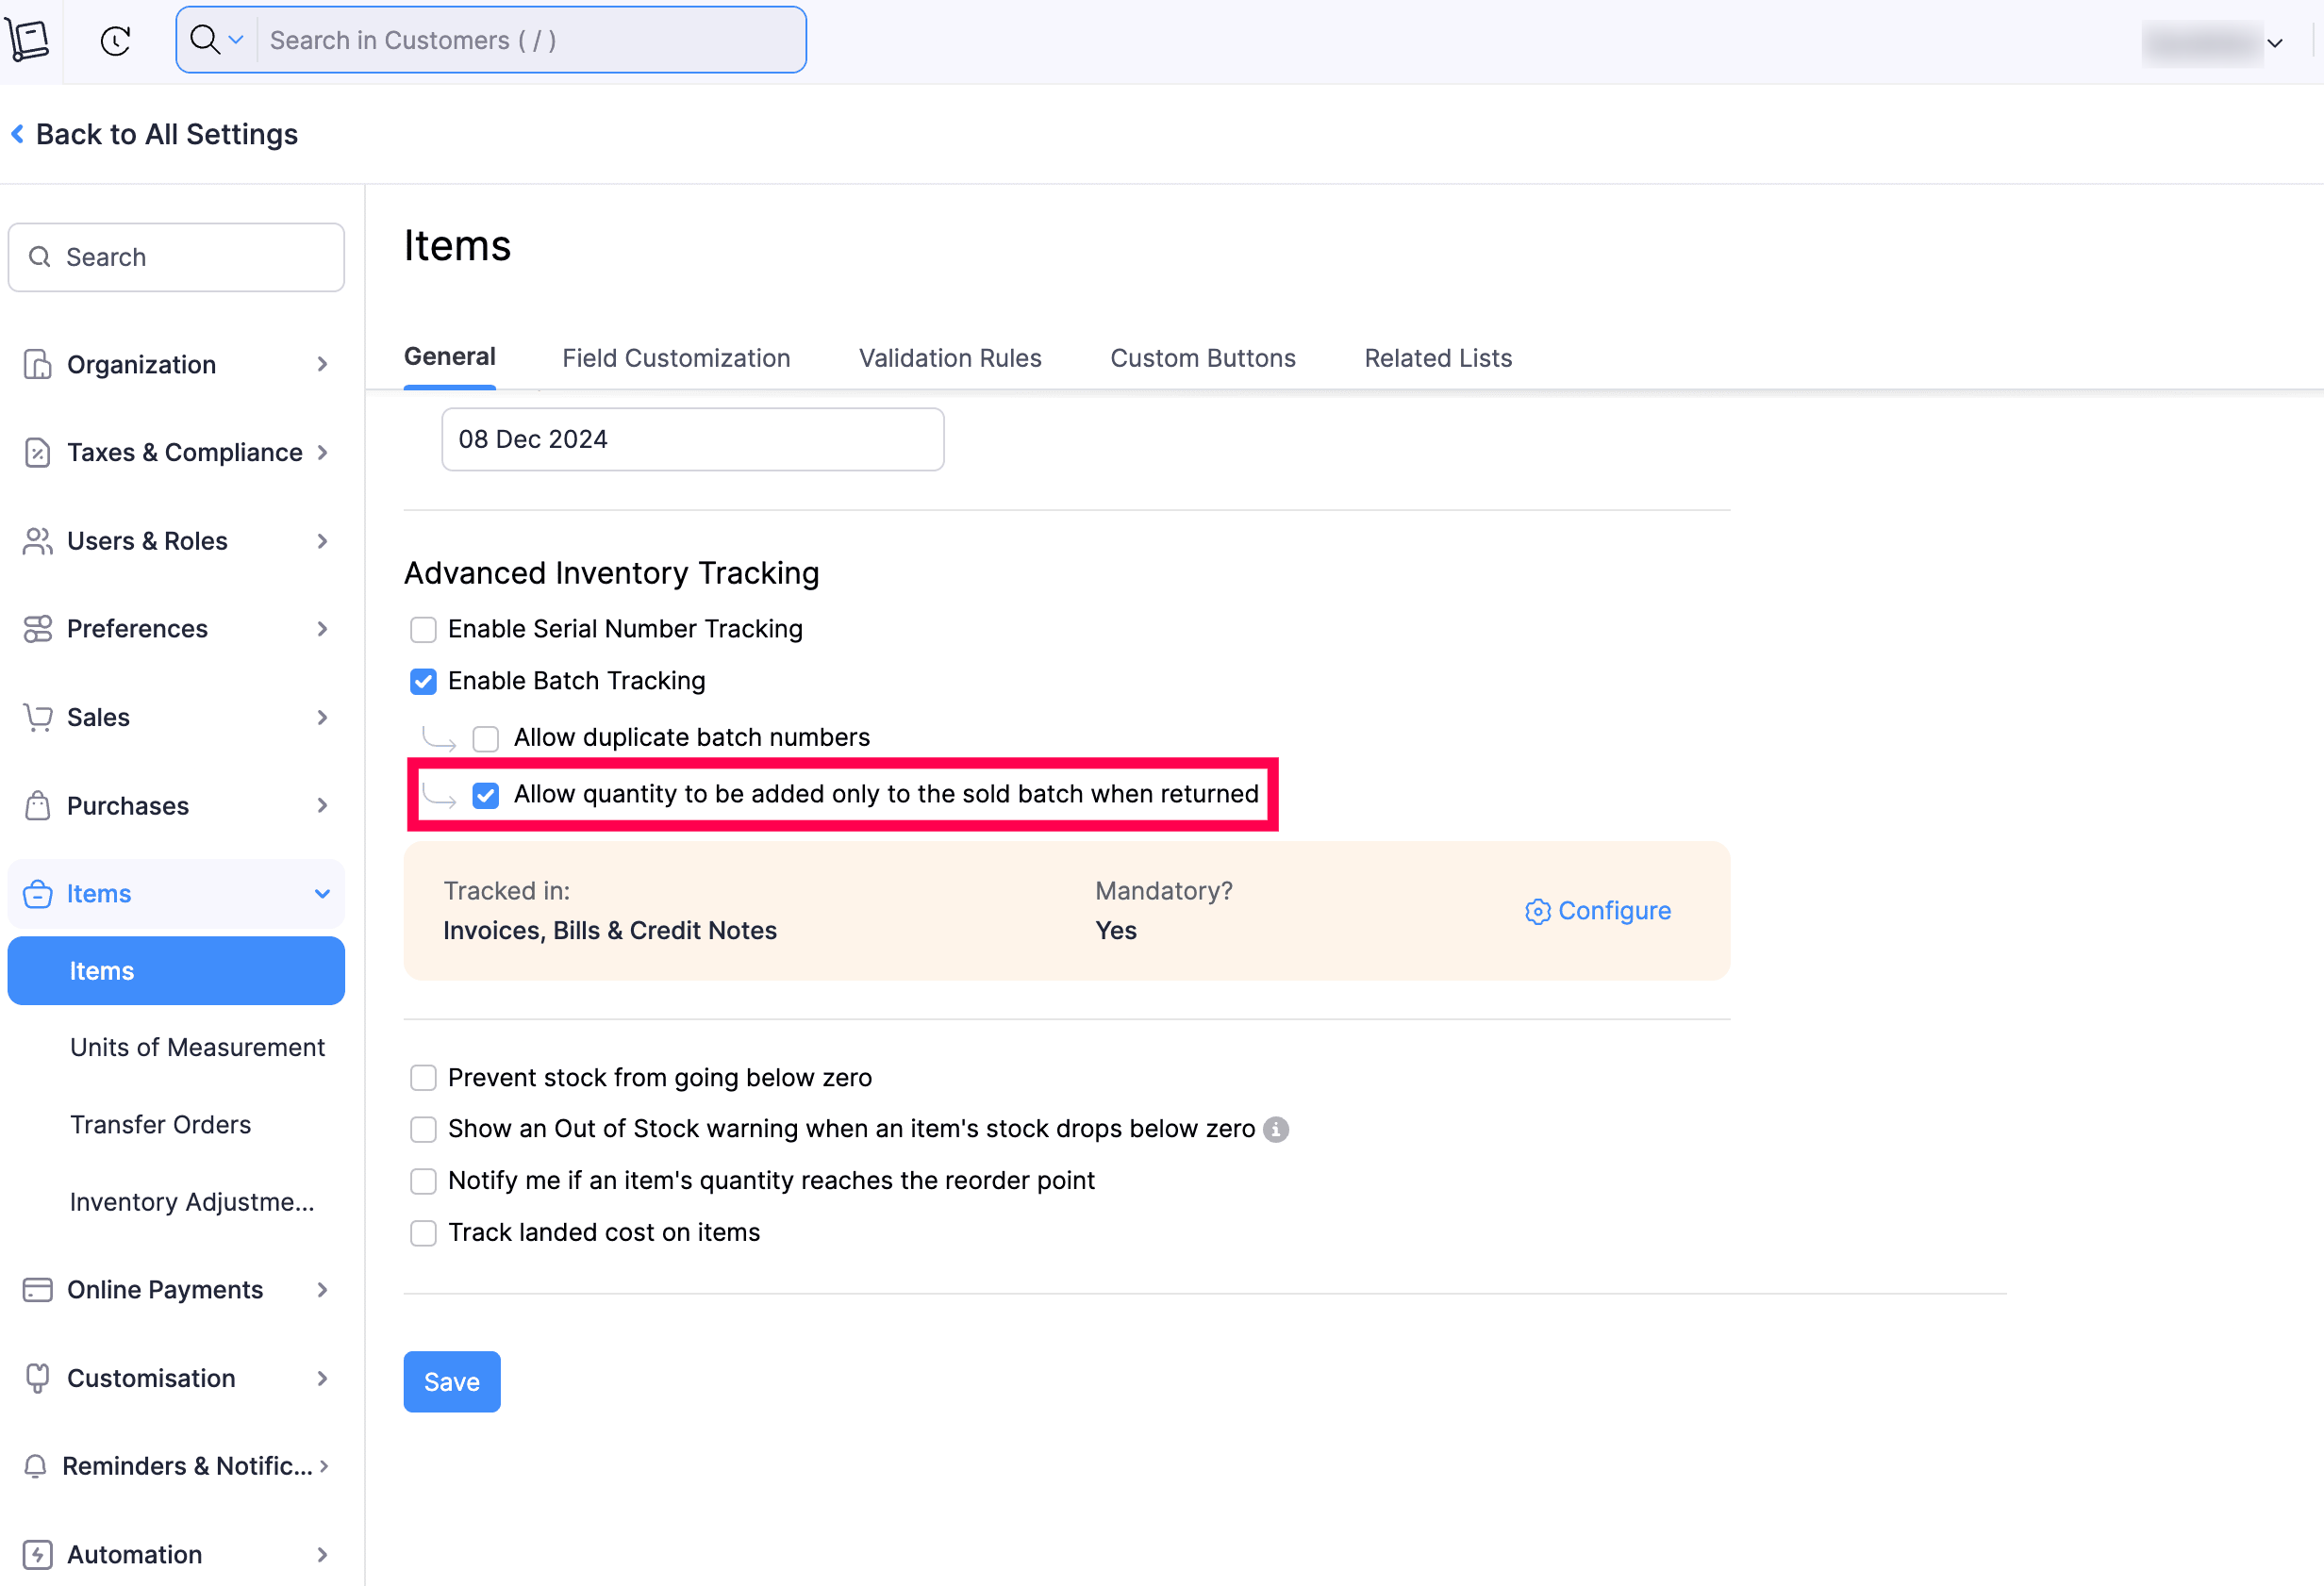Collapse the Items sidebar section
The image size is (2324, 1586).
click(322, 893)
